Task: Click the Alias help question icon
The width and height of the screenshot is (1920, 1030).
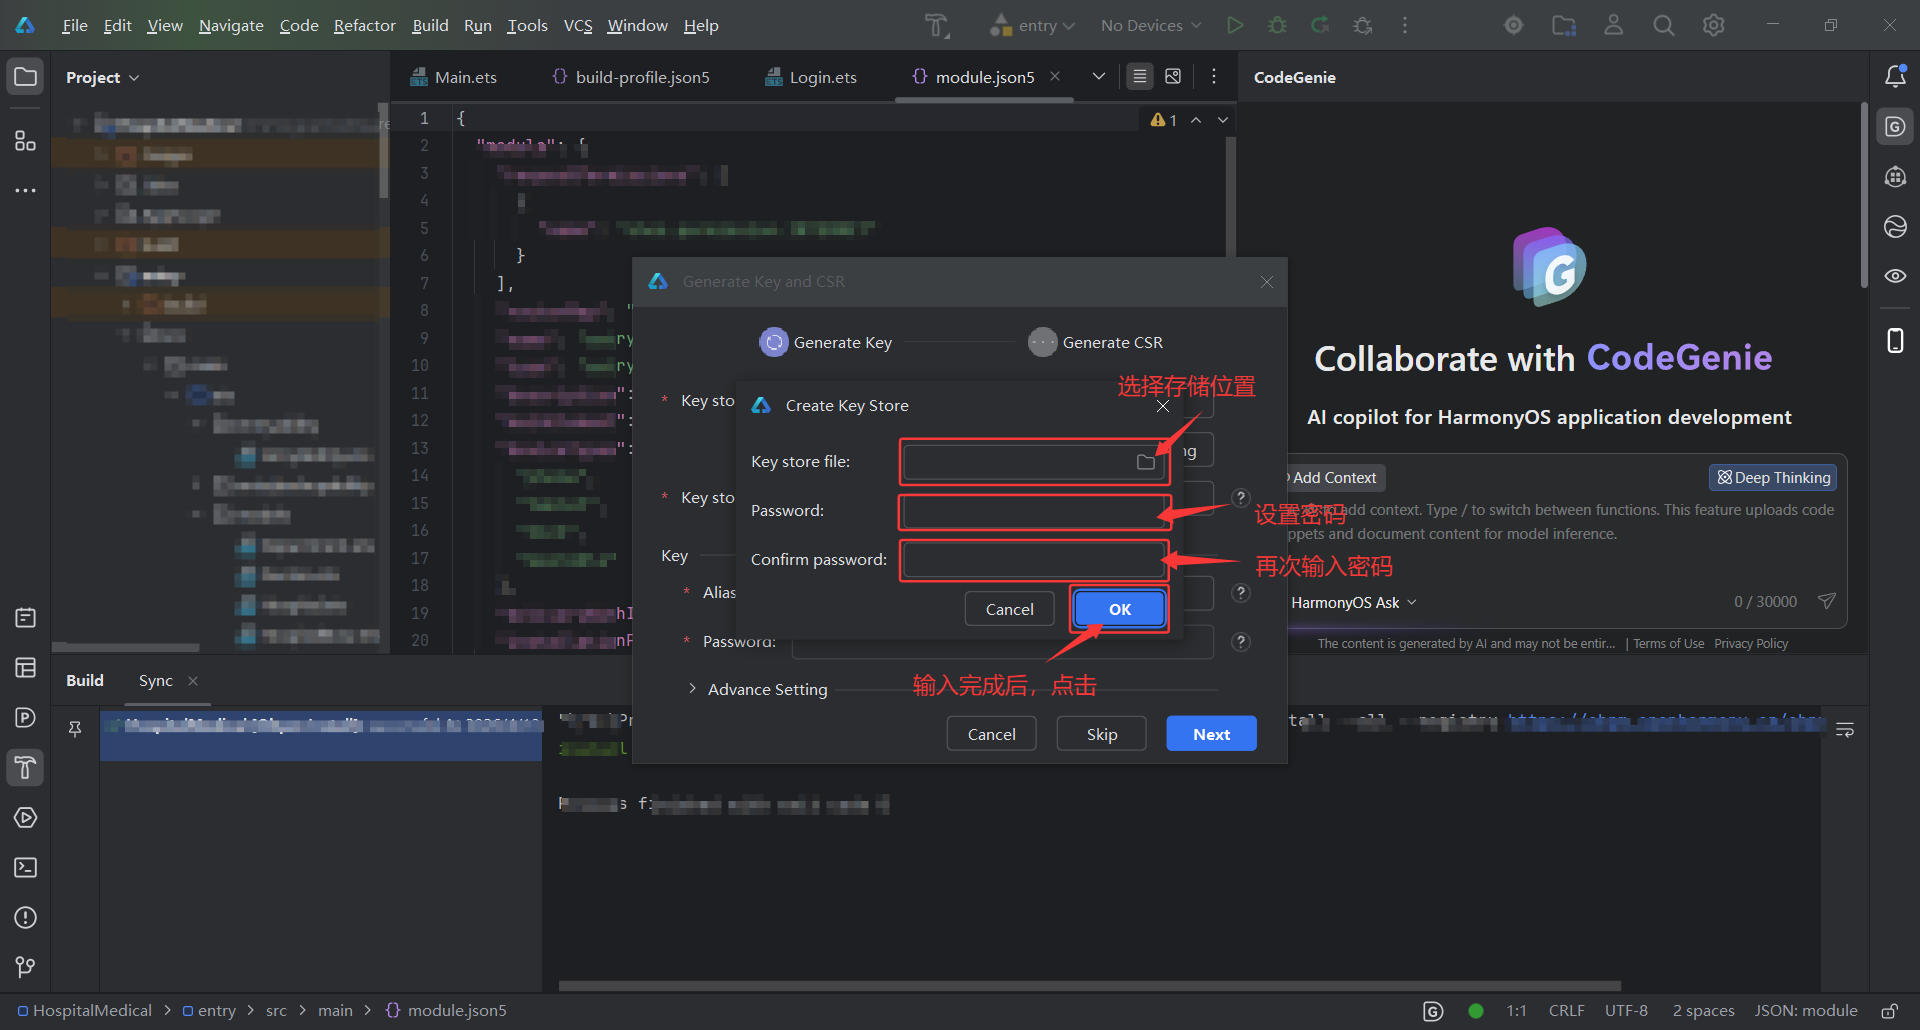Action: coord(1241,593)
